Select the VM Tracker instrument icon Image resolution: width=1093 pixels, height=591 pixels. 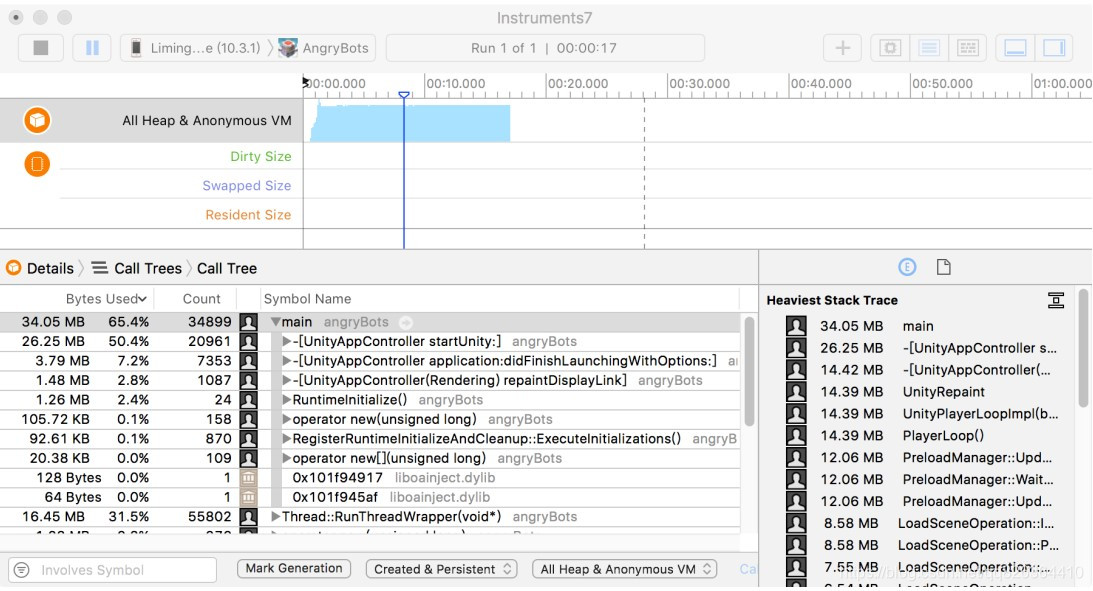coord(37,164)
